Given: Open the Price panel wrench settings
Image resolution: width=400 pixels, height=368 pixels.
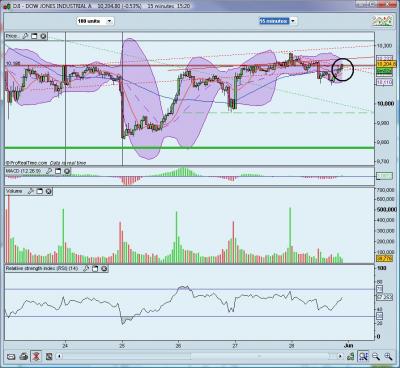Looking at the screenshot, I should 25,36.
